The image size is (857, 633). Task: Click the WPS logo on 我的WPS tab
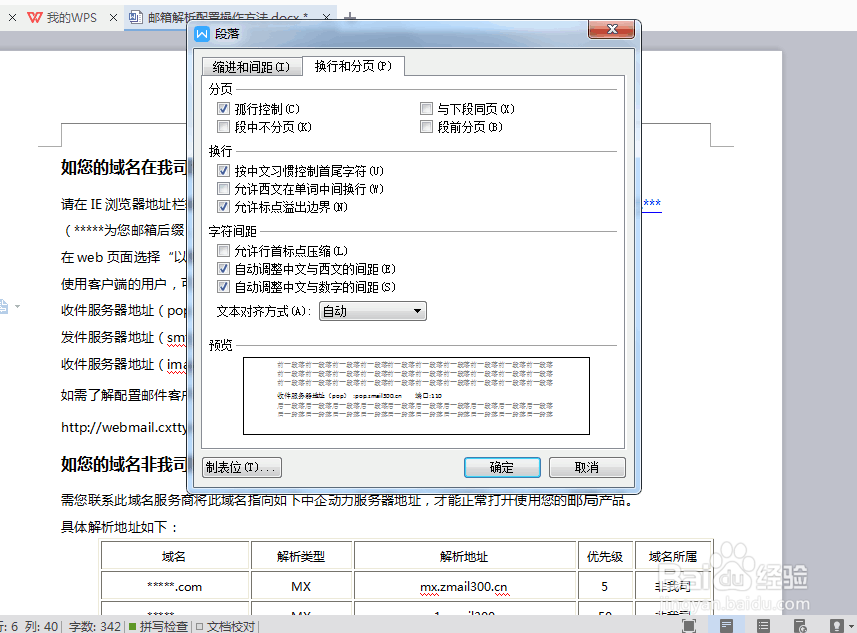pos(33,17)
